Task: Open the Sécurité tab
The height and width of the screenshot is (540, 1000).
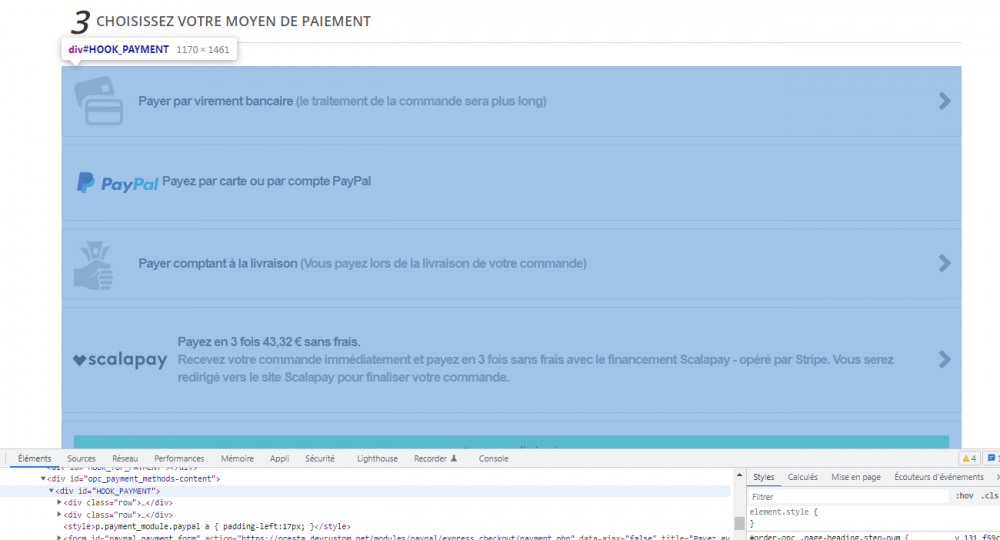Action: click(320, 458)
